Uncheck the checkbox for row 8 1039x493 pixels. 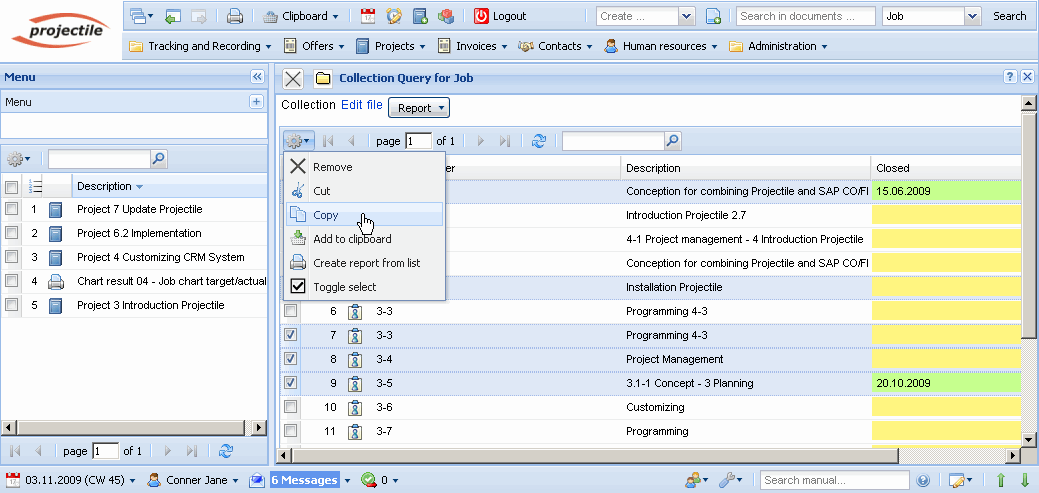click(290, 359)
